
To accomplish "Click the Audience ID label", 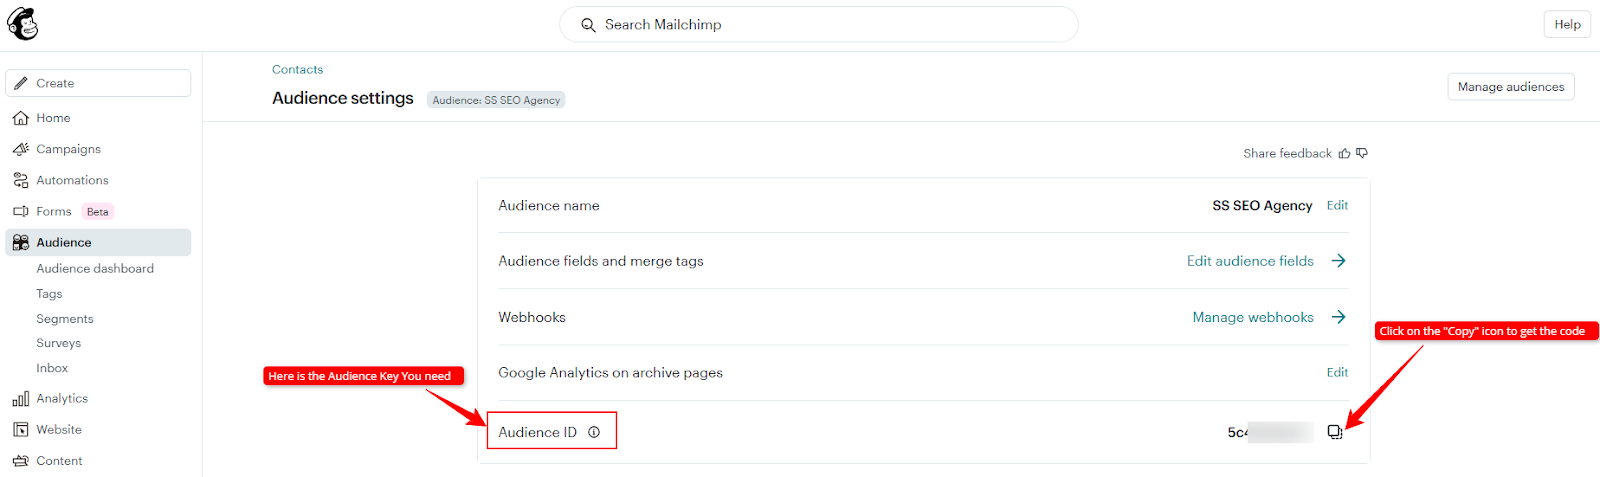I will pos(537,432).
